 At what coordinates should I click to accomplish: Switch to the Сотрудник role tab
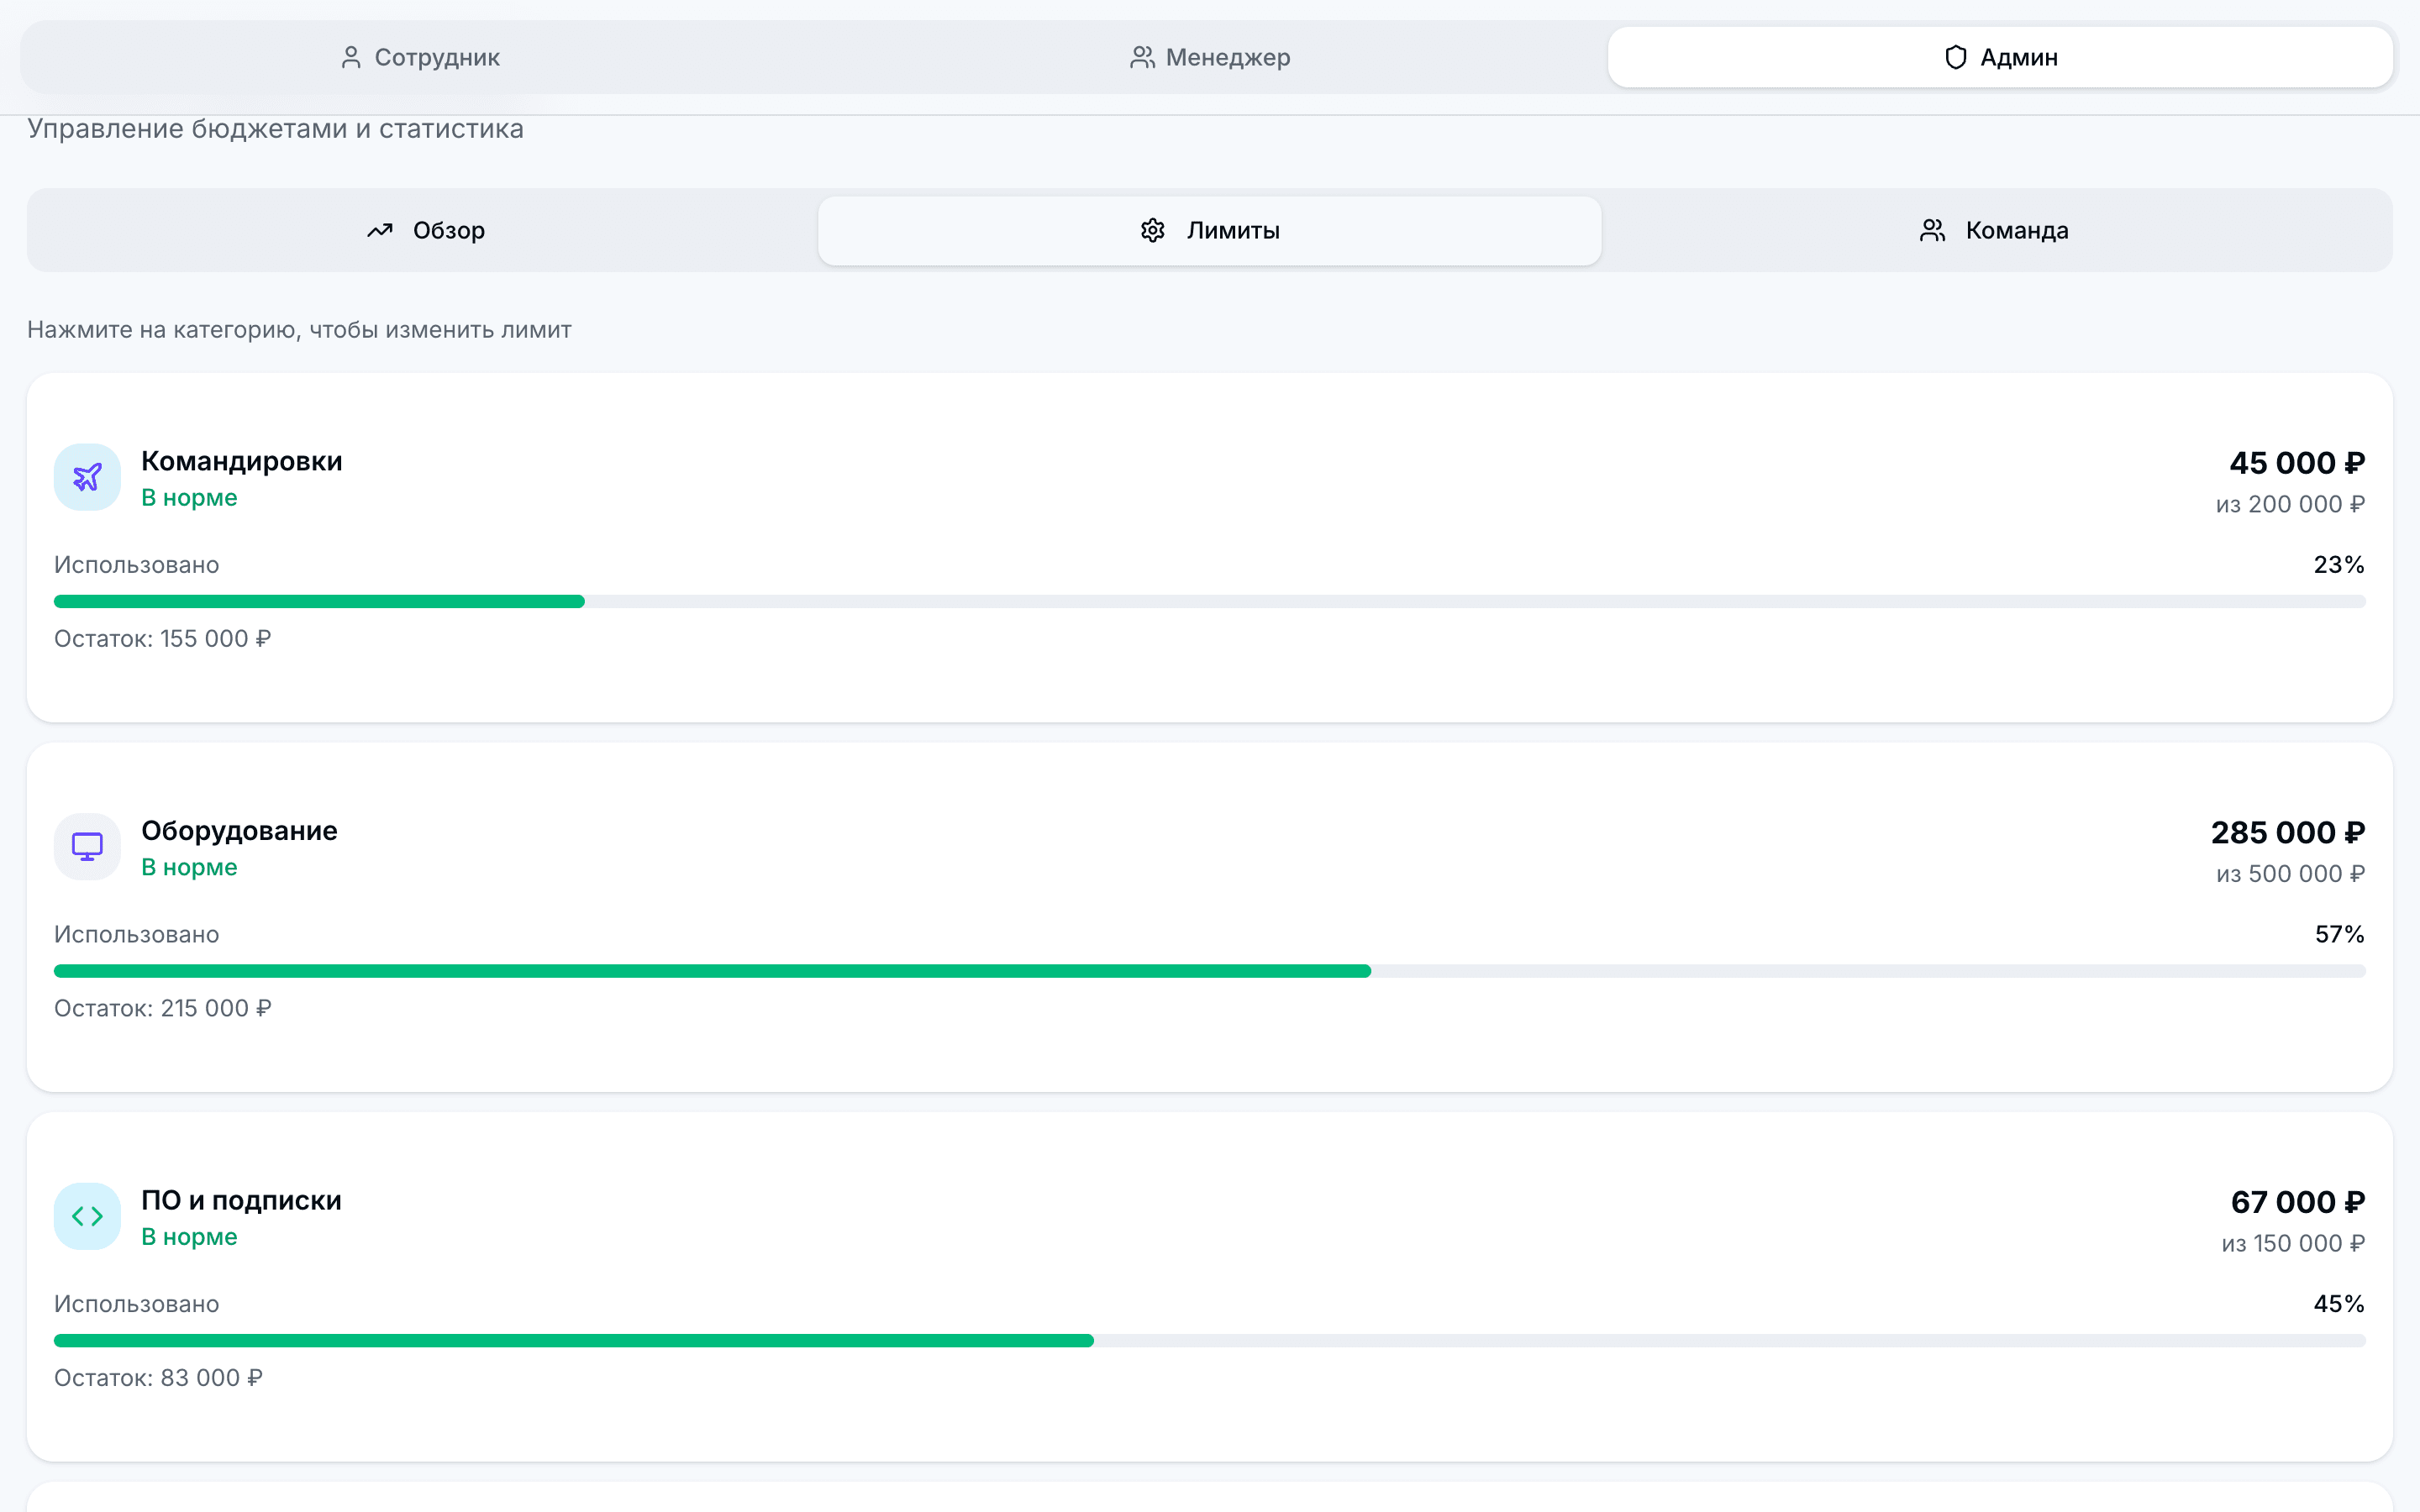coord(420,57)
